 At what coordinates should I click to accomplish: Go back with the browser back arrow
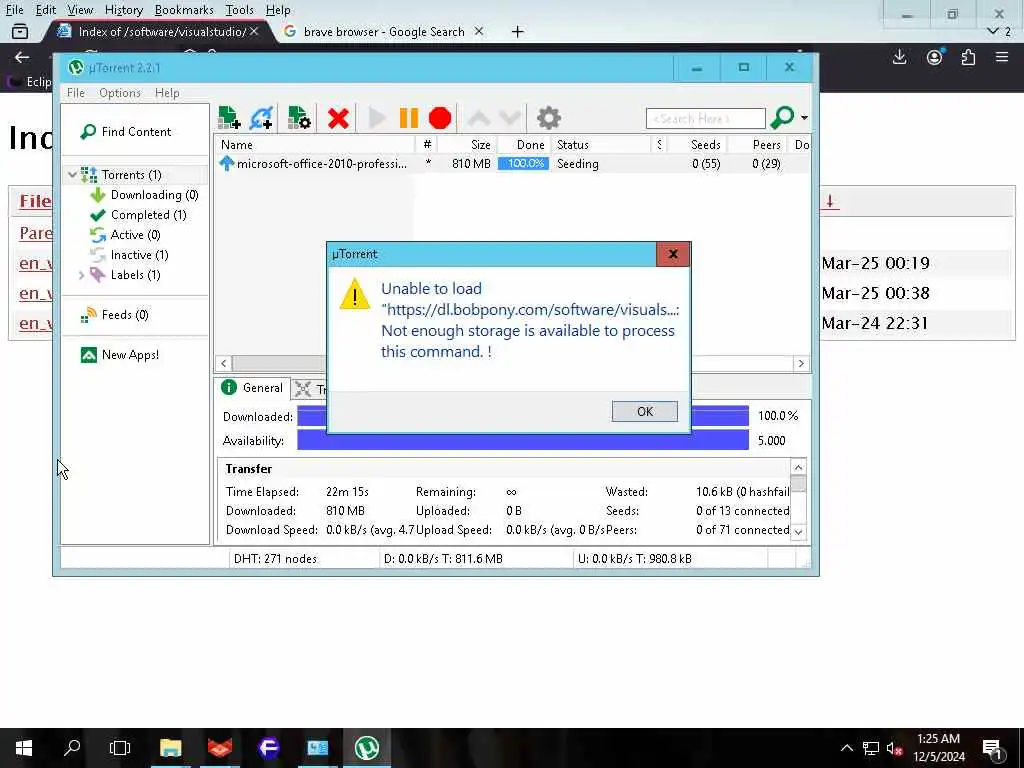22,57
